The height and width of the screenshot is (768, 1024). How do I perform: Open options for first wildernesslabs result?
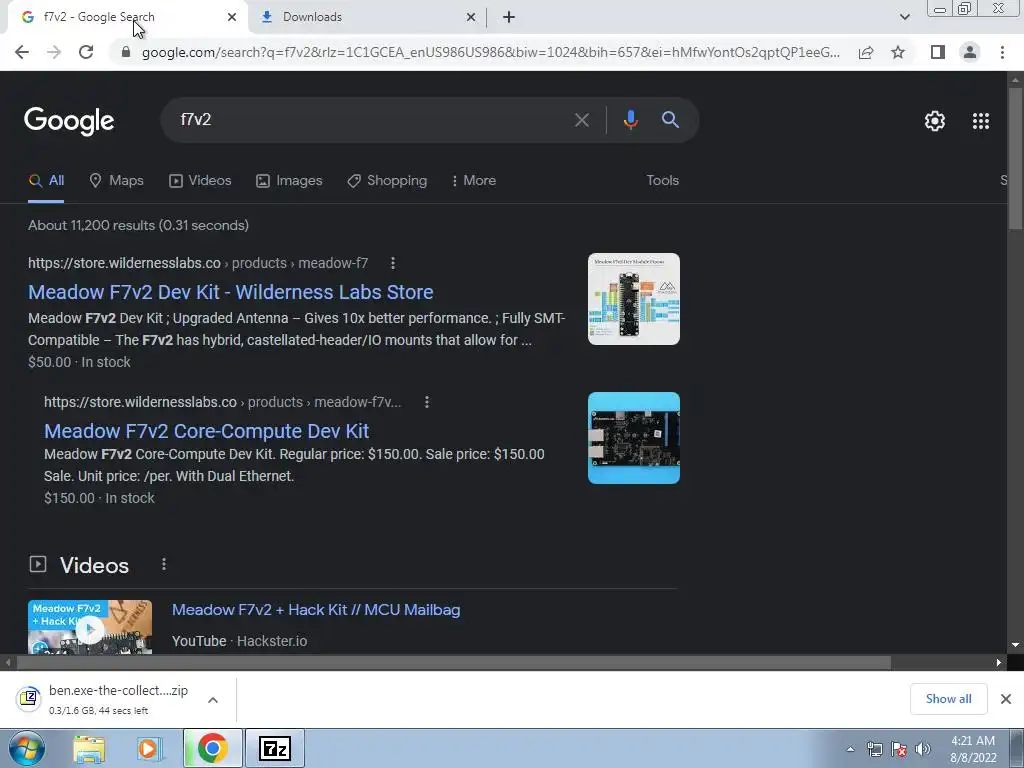(392, 263)
